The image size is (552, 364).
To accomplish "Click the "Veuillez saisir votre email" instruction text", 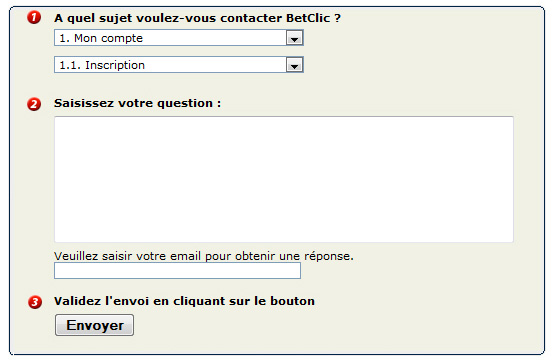I will pos(127,256).
